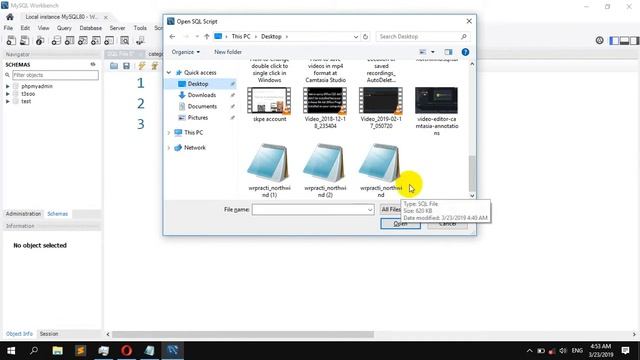Click the open file icon in query editor

tap(114, 66)
